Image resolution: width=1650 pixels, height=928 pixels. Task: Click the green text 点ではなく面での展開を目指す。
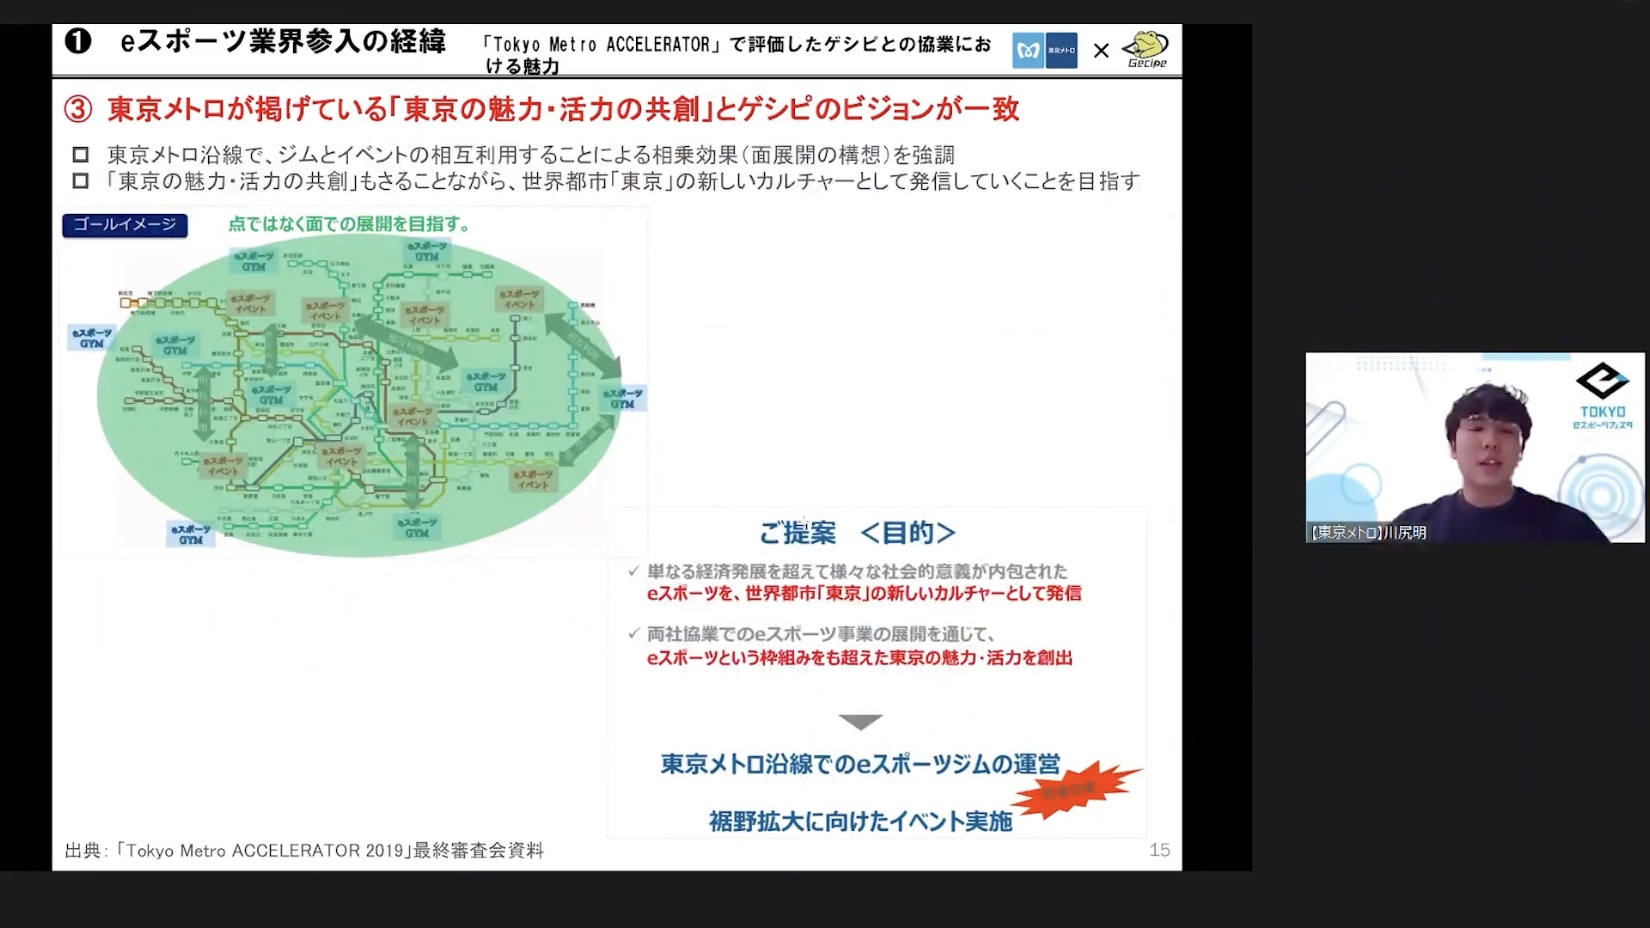click(x=349, y=224)
